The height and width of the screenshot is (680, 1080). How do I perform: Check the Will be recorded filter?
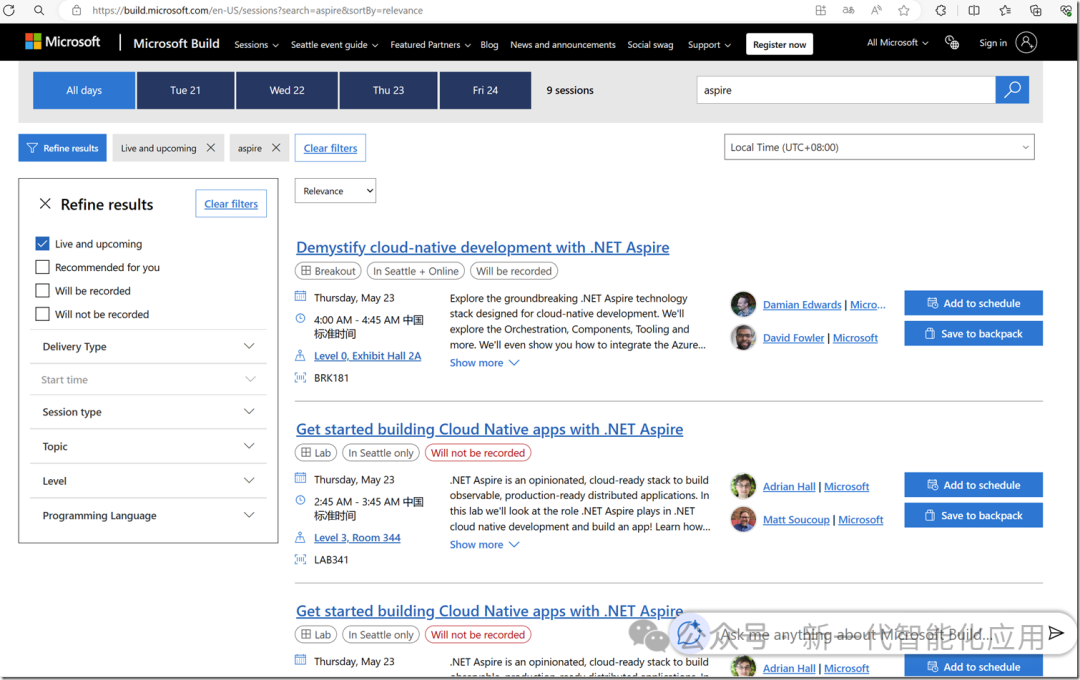[41, 290]
